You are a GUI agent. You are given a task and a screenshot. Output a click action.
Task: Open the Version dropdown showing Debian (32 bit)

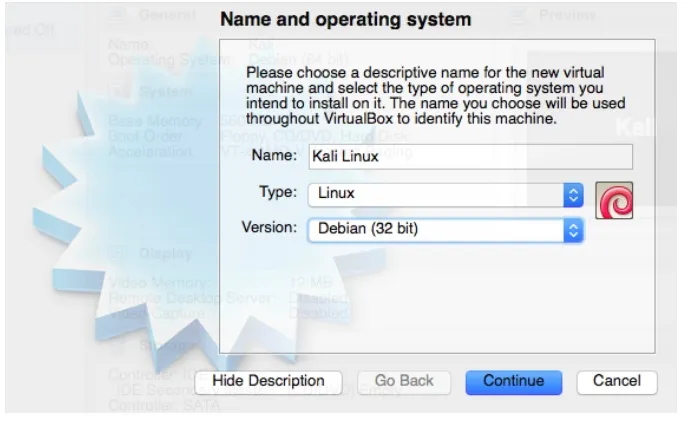445,230
